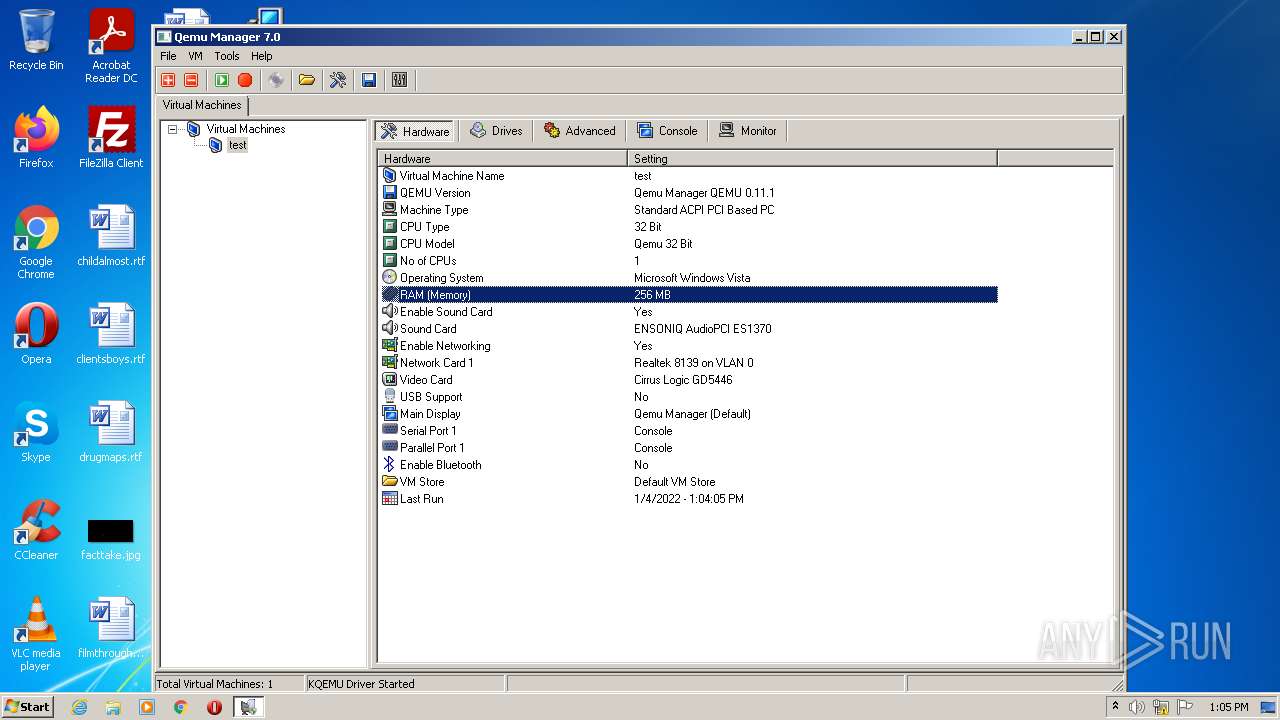The height and width of the screenshot is (720, 1280).
Task: Open Opera desktop shortcut
Action: point(36,334)
